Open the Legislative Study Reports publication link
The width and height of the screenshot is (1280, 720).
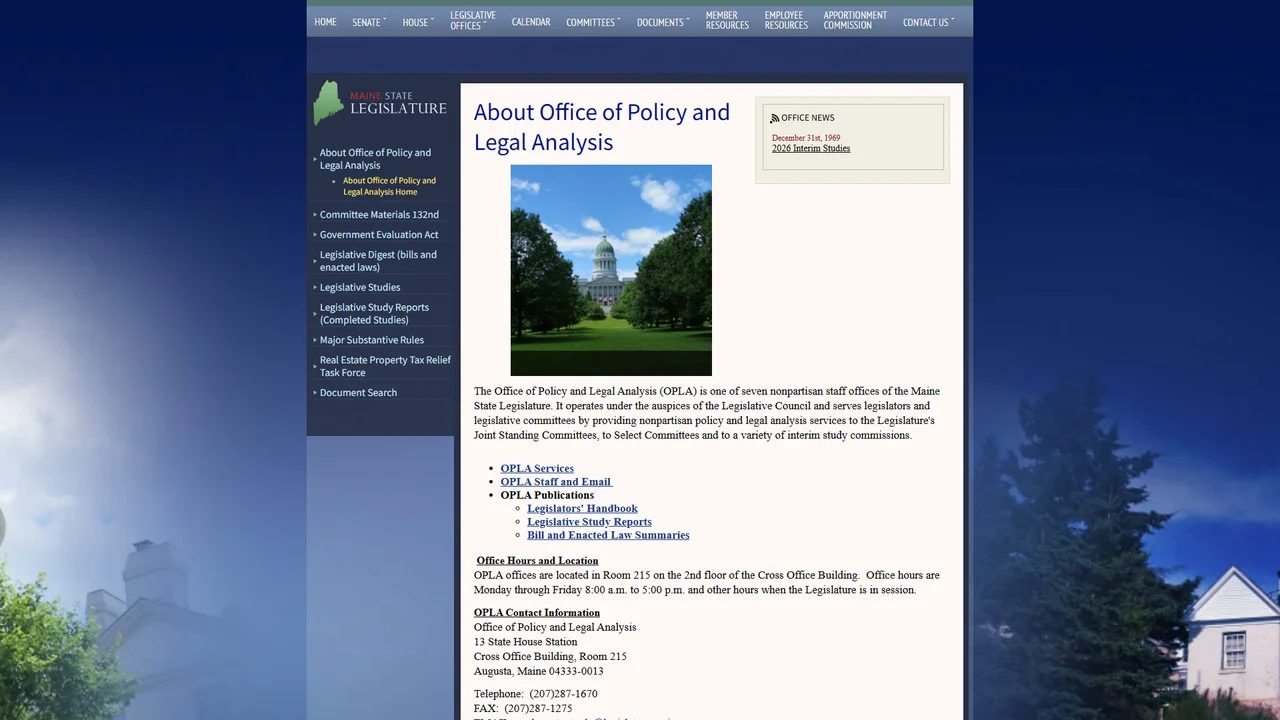click(x=589, y=522)
